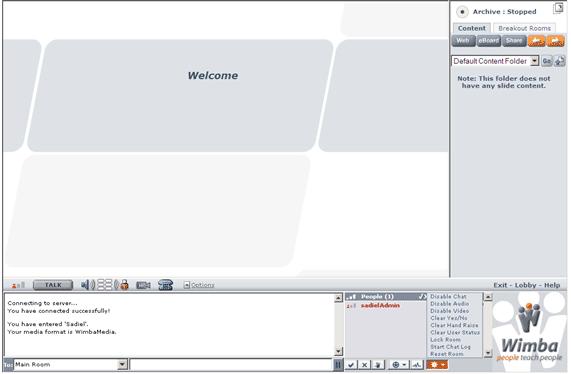Click the telephone dial-in icon
Image resolution: width=571 pixels, height=374 pixels.
pos(165,285)
